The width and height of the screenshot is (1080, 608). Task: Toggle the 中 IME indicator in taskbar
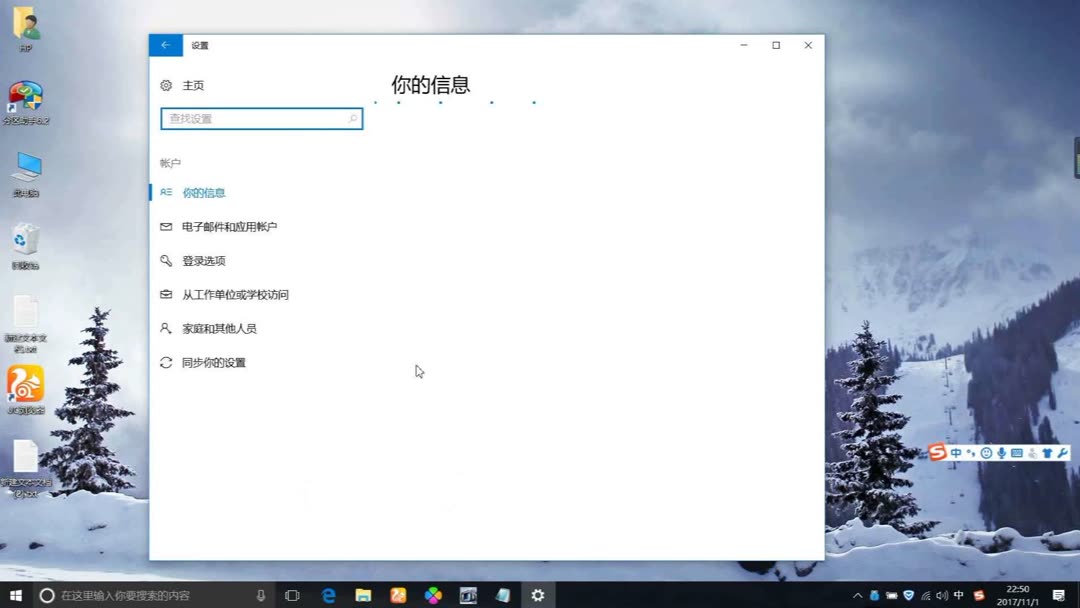pos(958,595)
